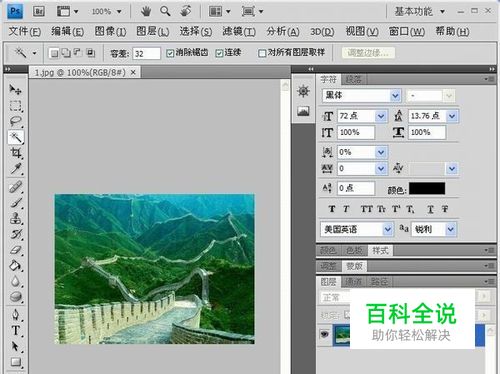Select the Paint Bucket tool
The image size is (500, 374).
tap(15, 266)
